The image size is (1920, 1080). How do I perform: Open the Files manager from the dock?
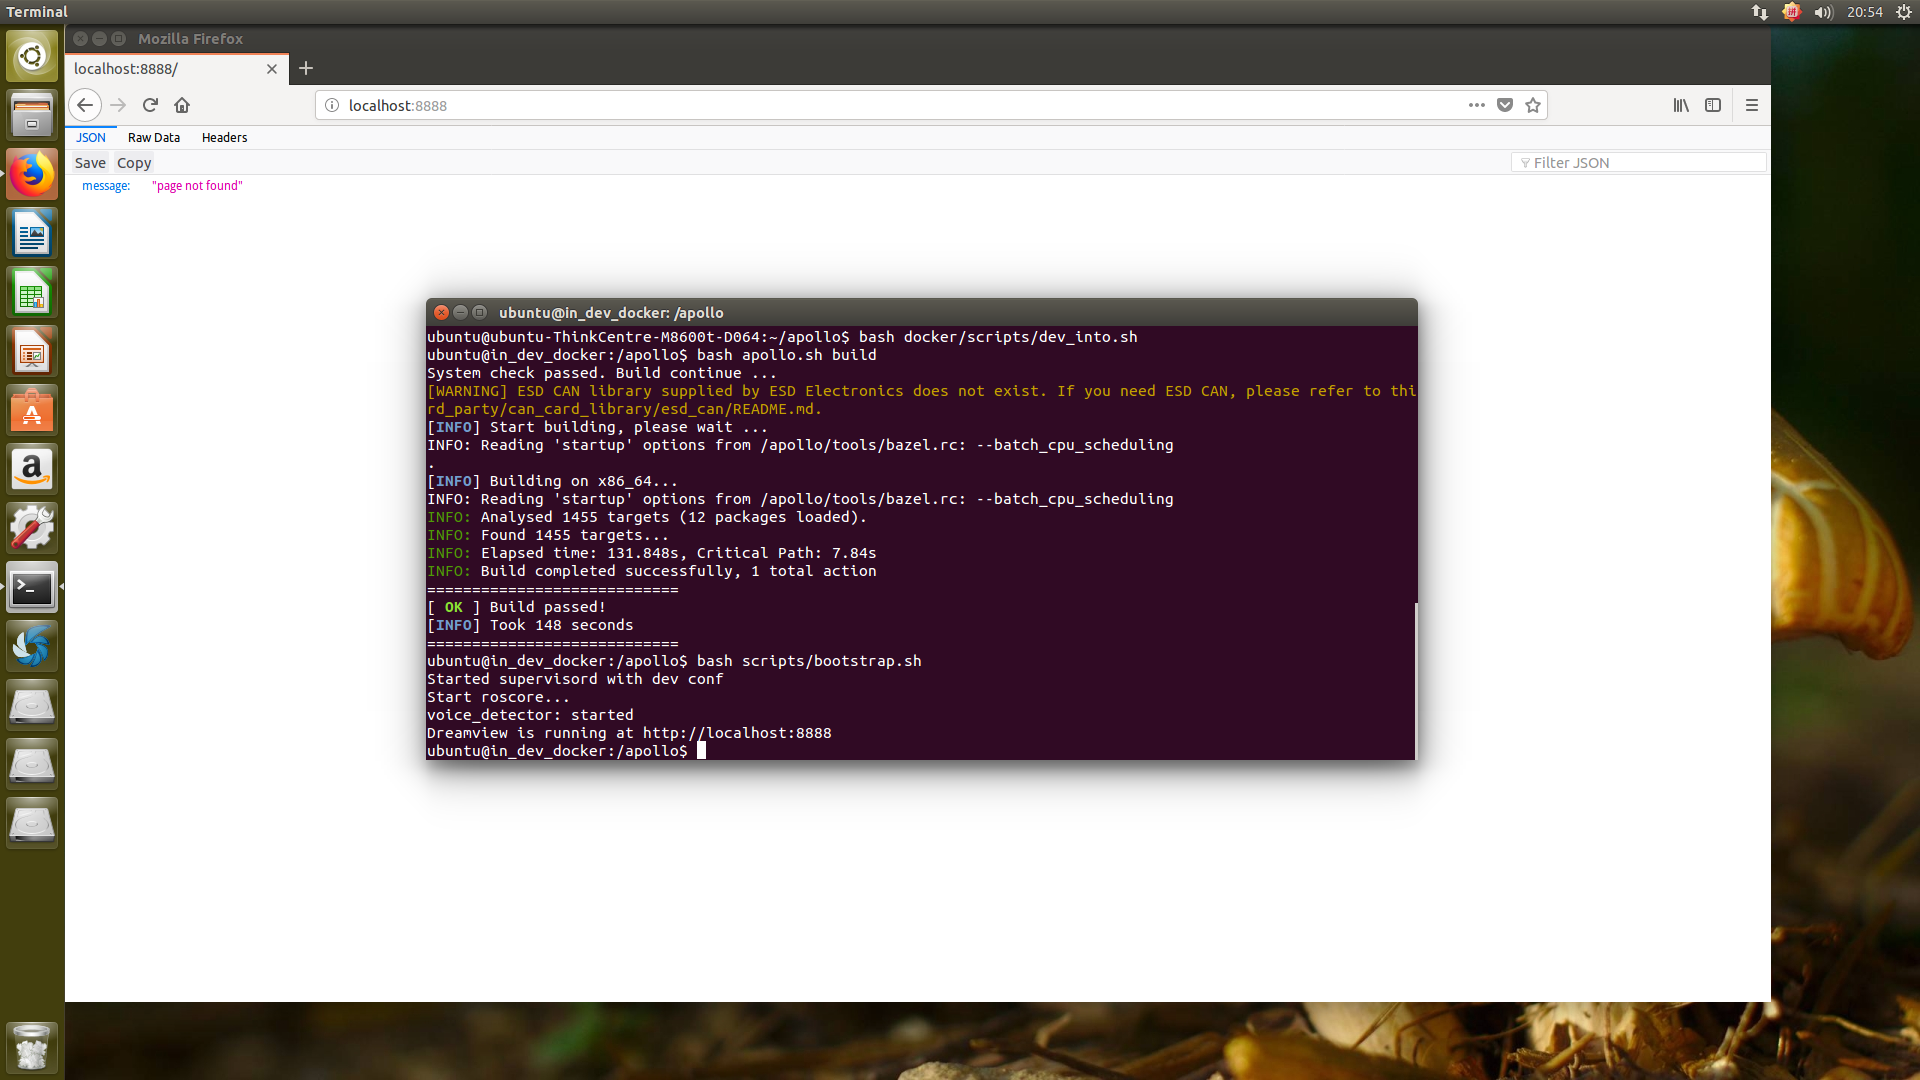click(x=32, y=115)
